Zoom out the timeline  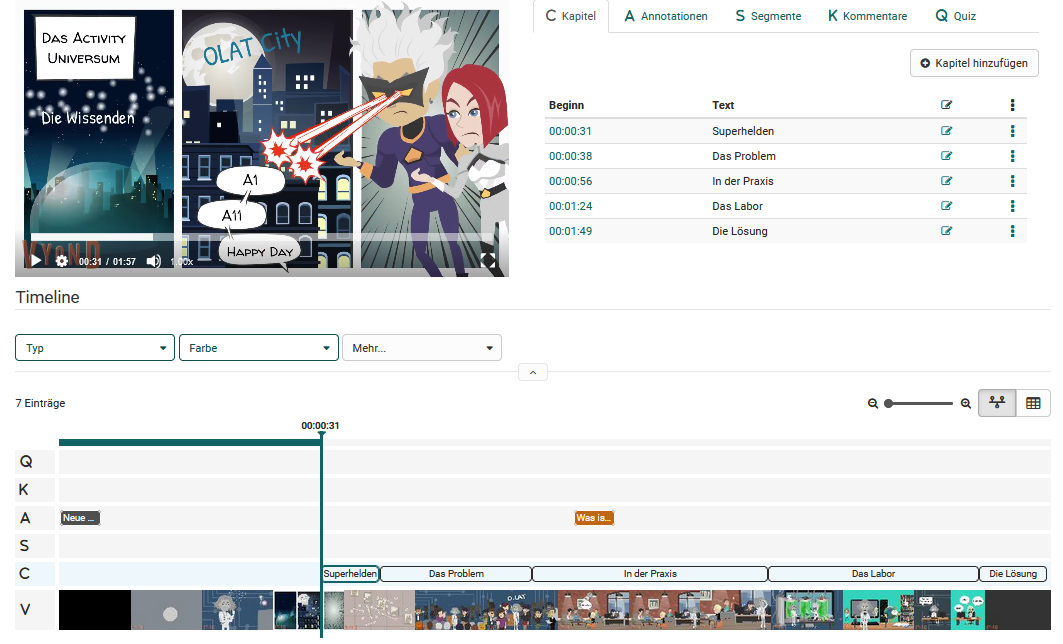coord(873,403)
